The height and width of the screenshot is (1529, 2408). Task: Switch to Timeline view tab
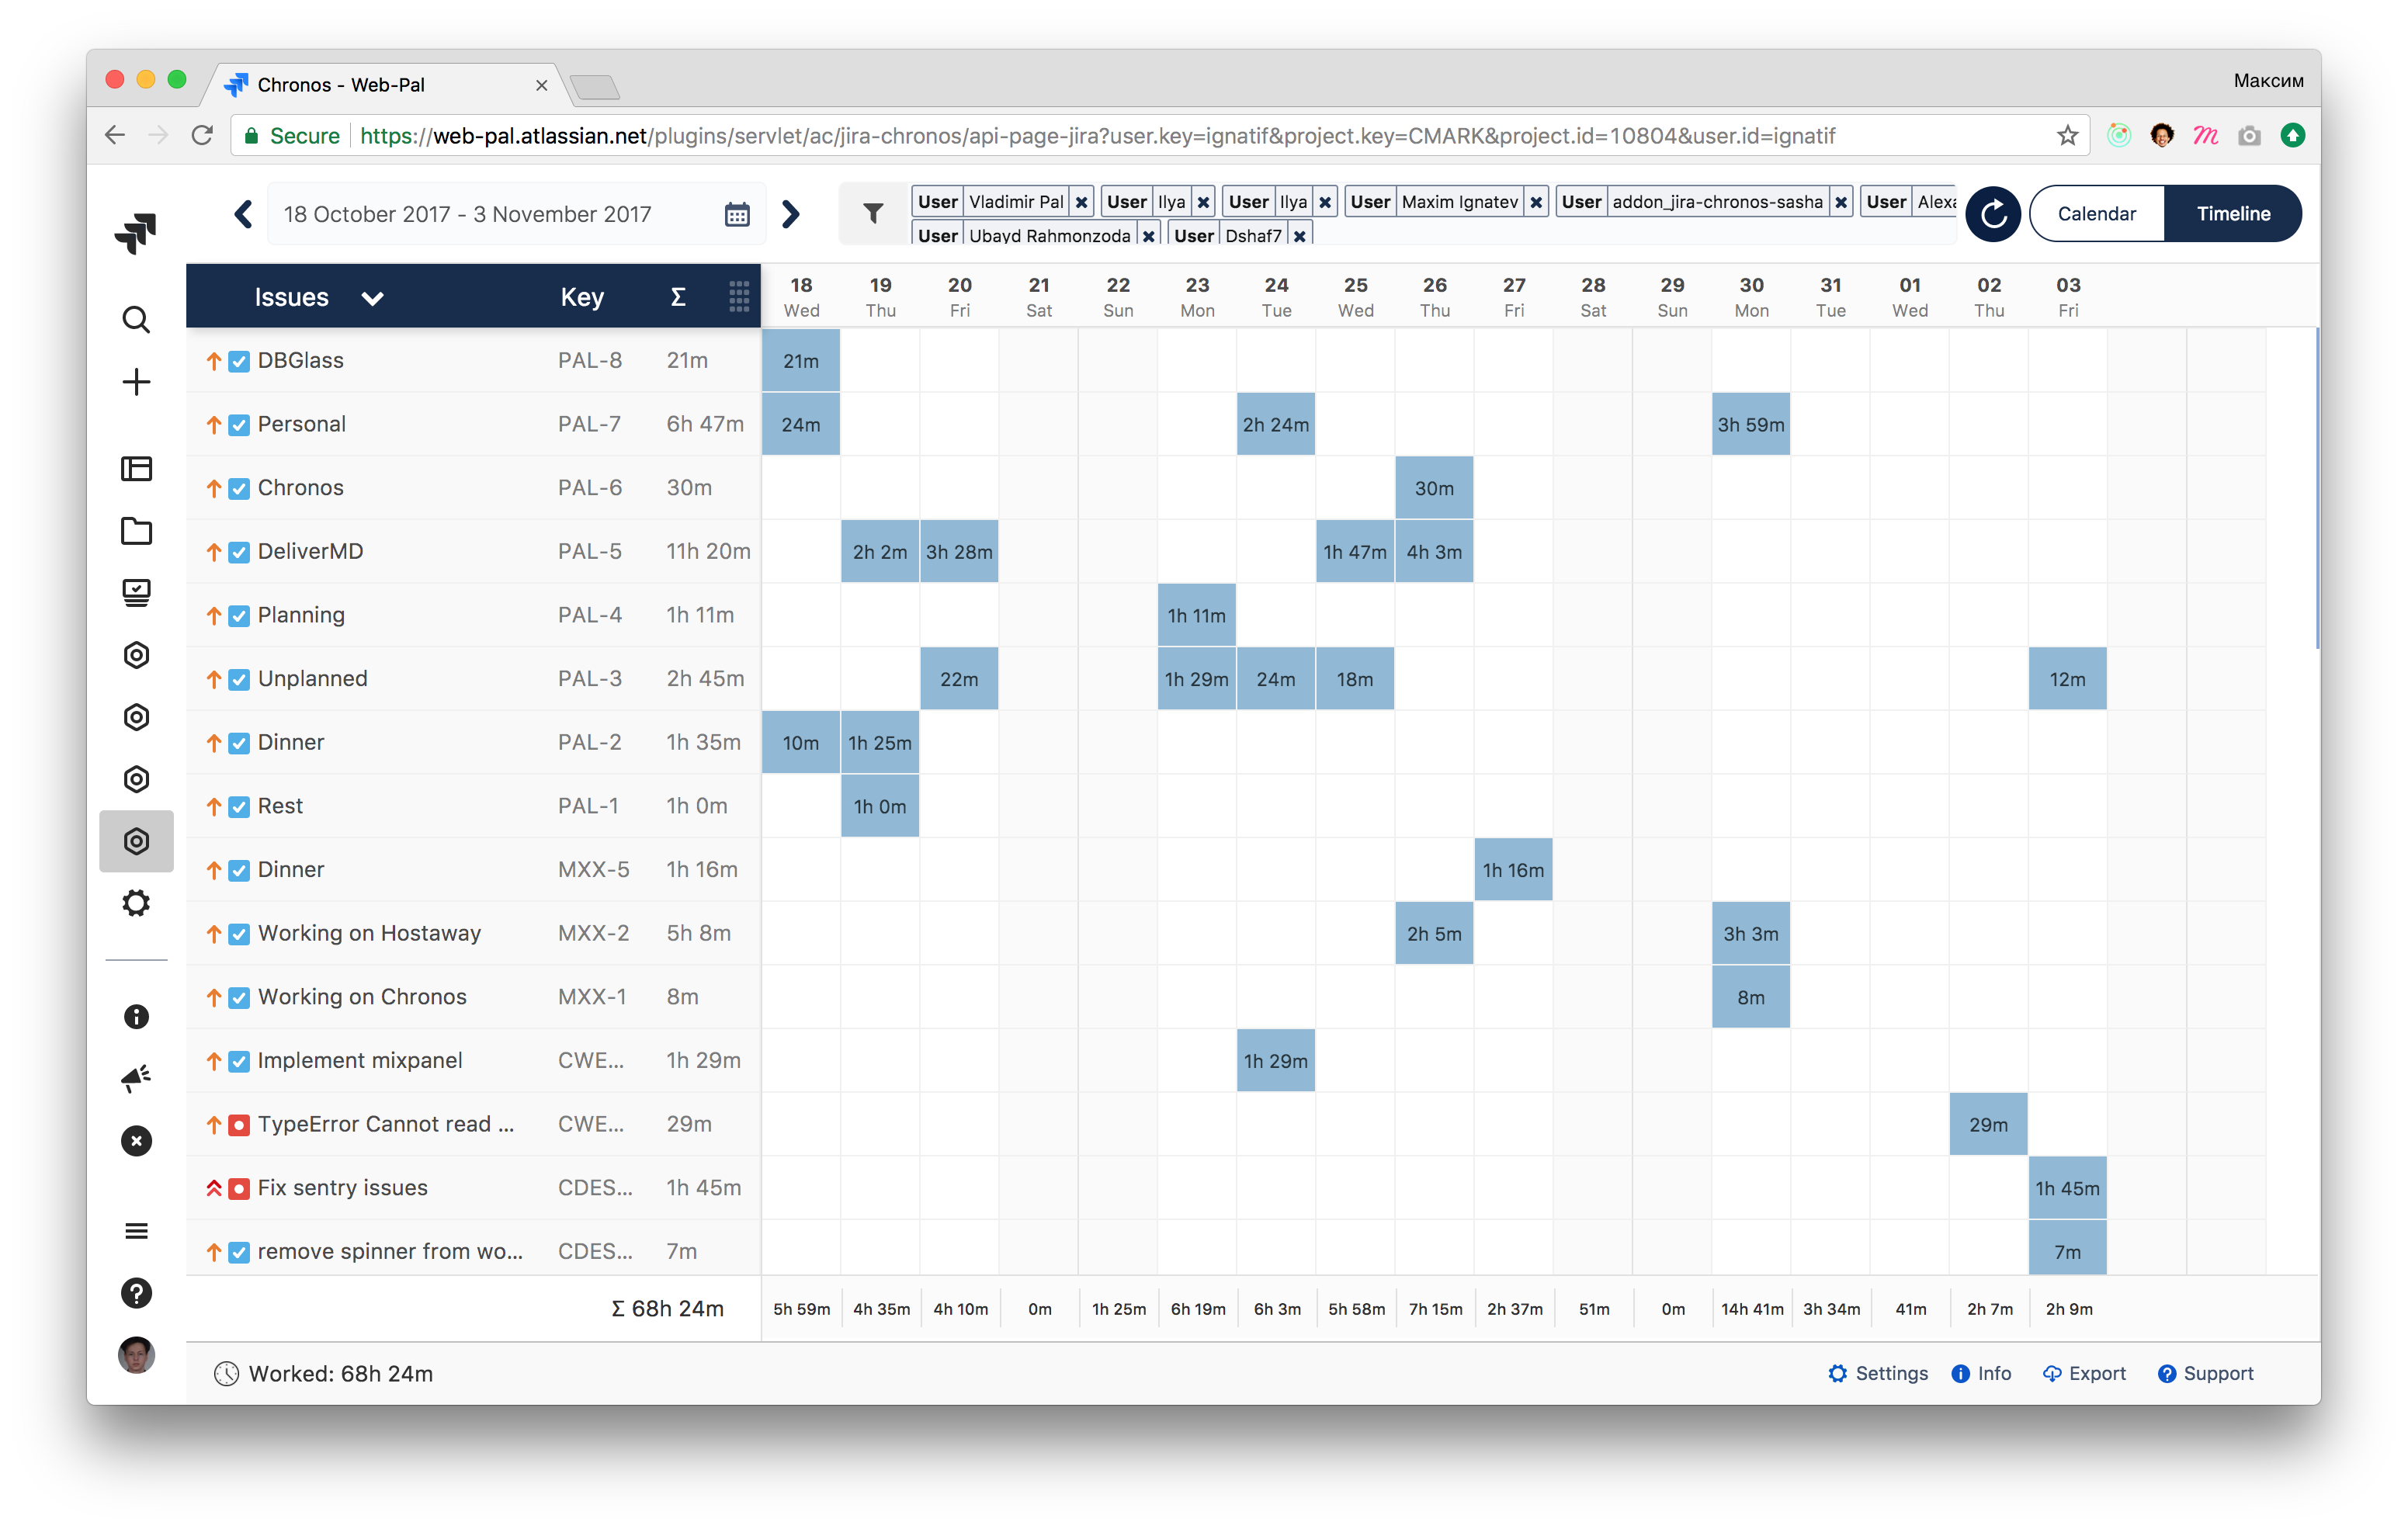tap(2233, 214)
